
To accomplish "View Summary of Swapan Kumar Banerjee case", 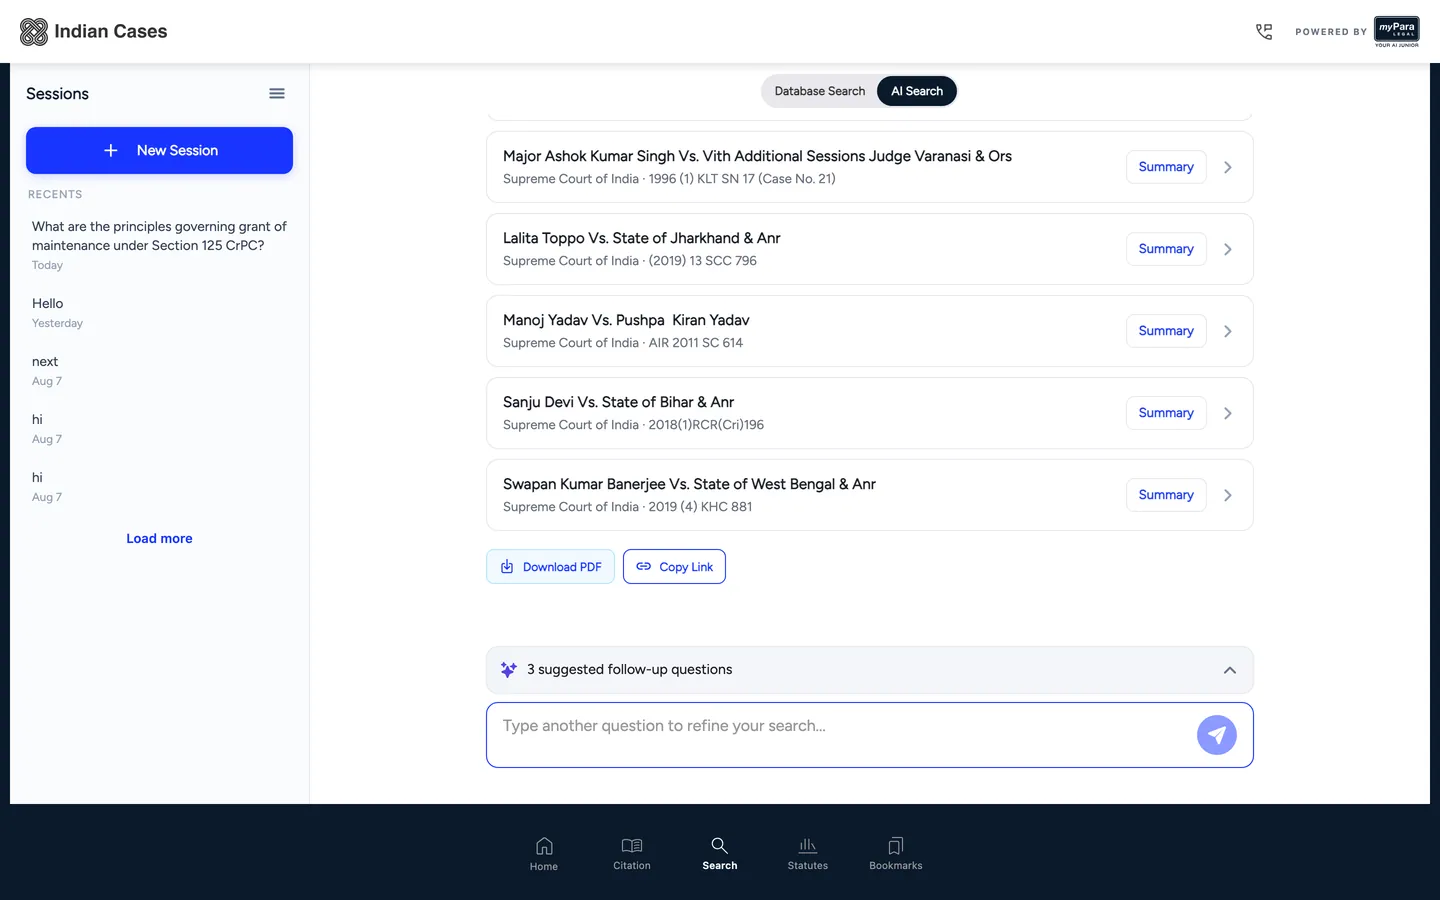I will [1166, 495].
